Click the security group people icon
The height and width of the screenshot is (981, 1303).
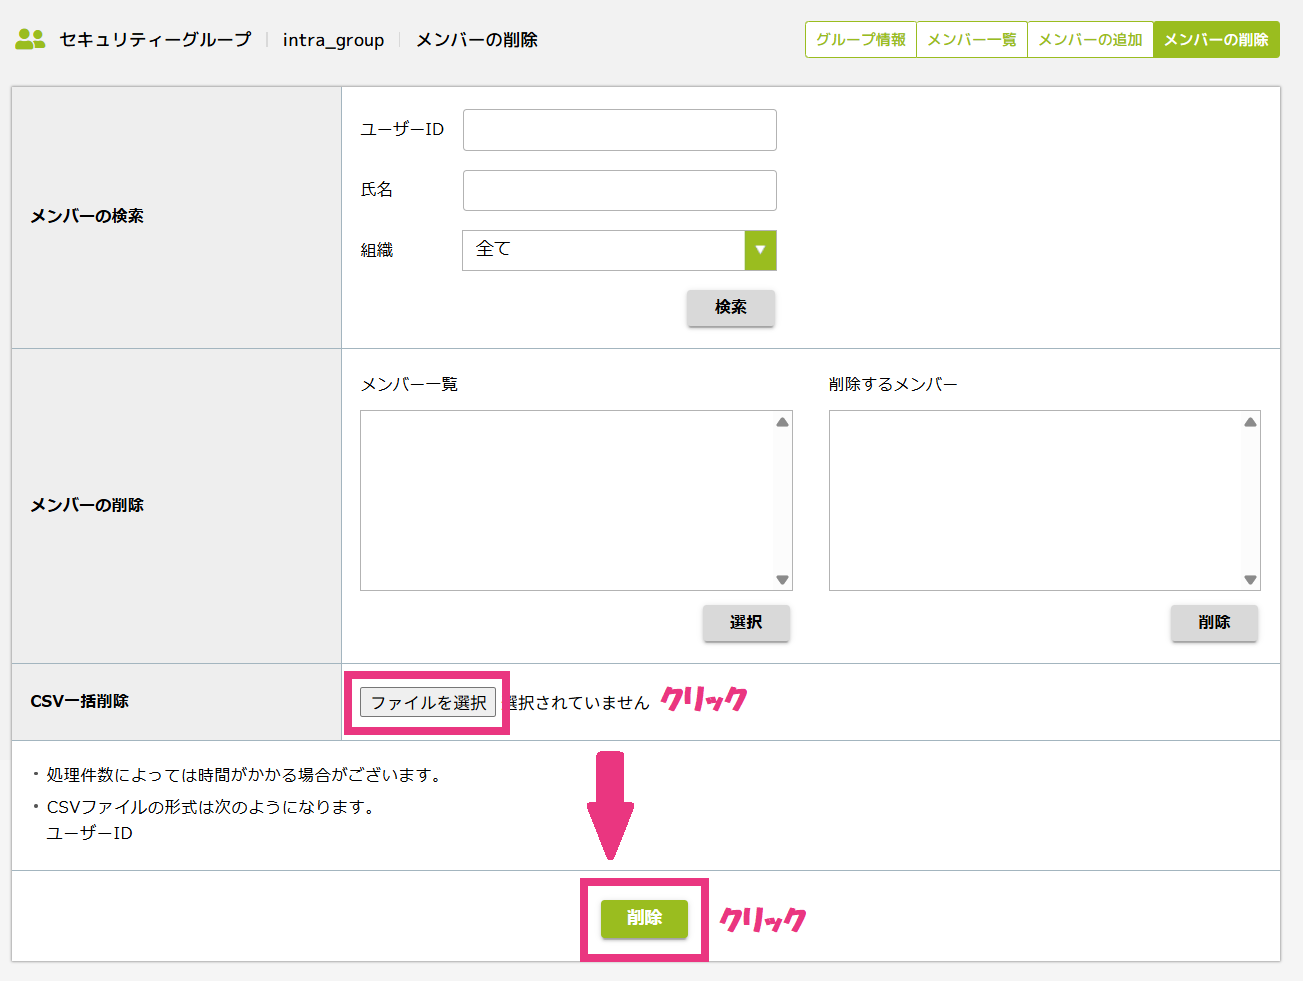(x=30, y=40)
